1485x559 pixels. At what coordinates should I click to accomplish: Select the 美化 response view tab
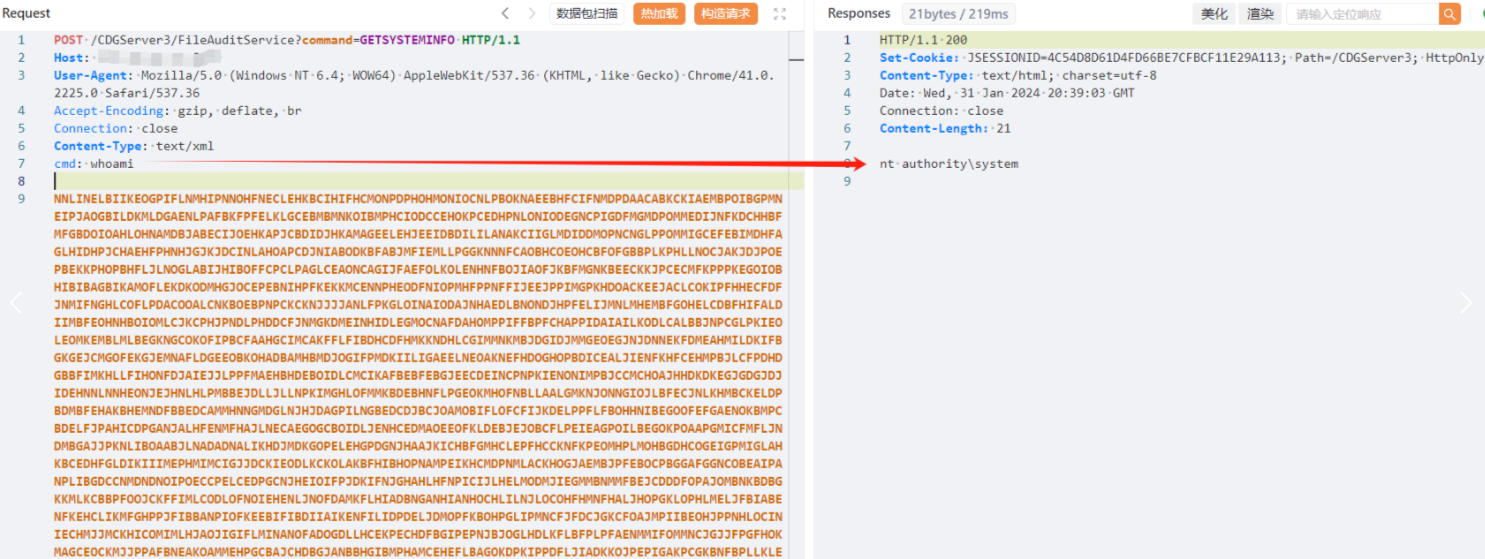click(x=1213, y=14)
